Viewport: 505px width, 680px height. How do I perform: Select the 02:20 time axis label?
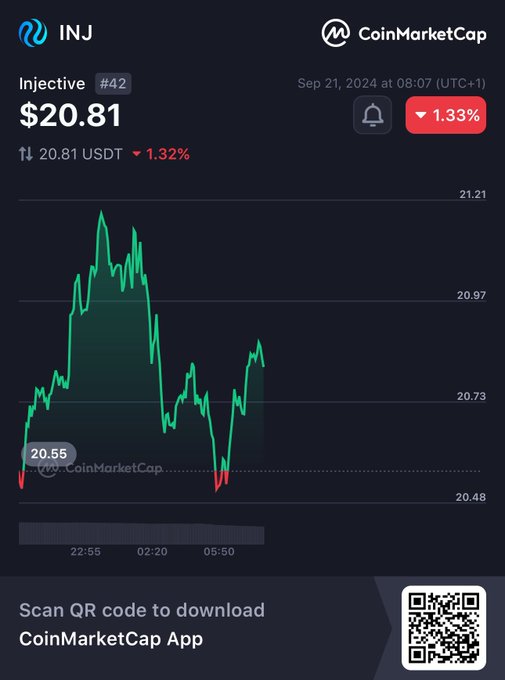coord(152,552)
